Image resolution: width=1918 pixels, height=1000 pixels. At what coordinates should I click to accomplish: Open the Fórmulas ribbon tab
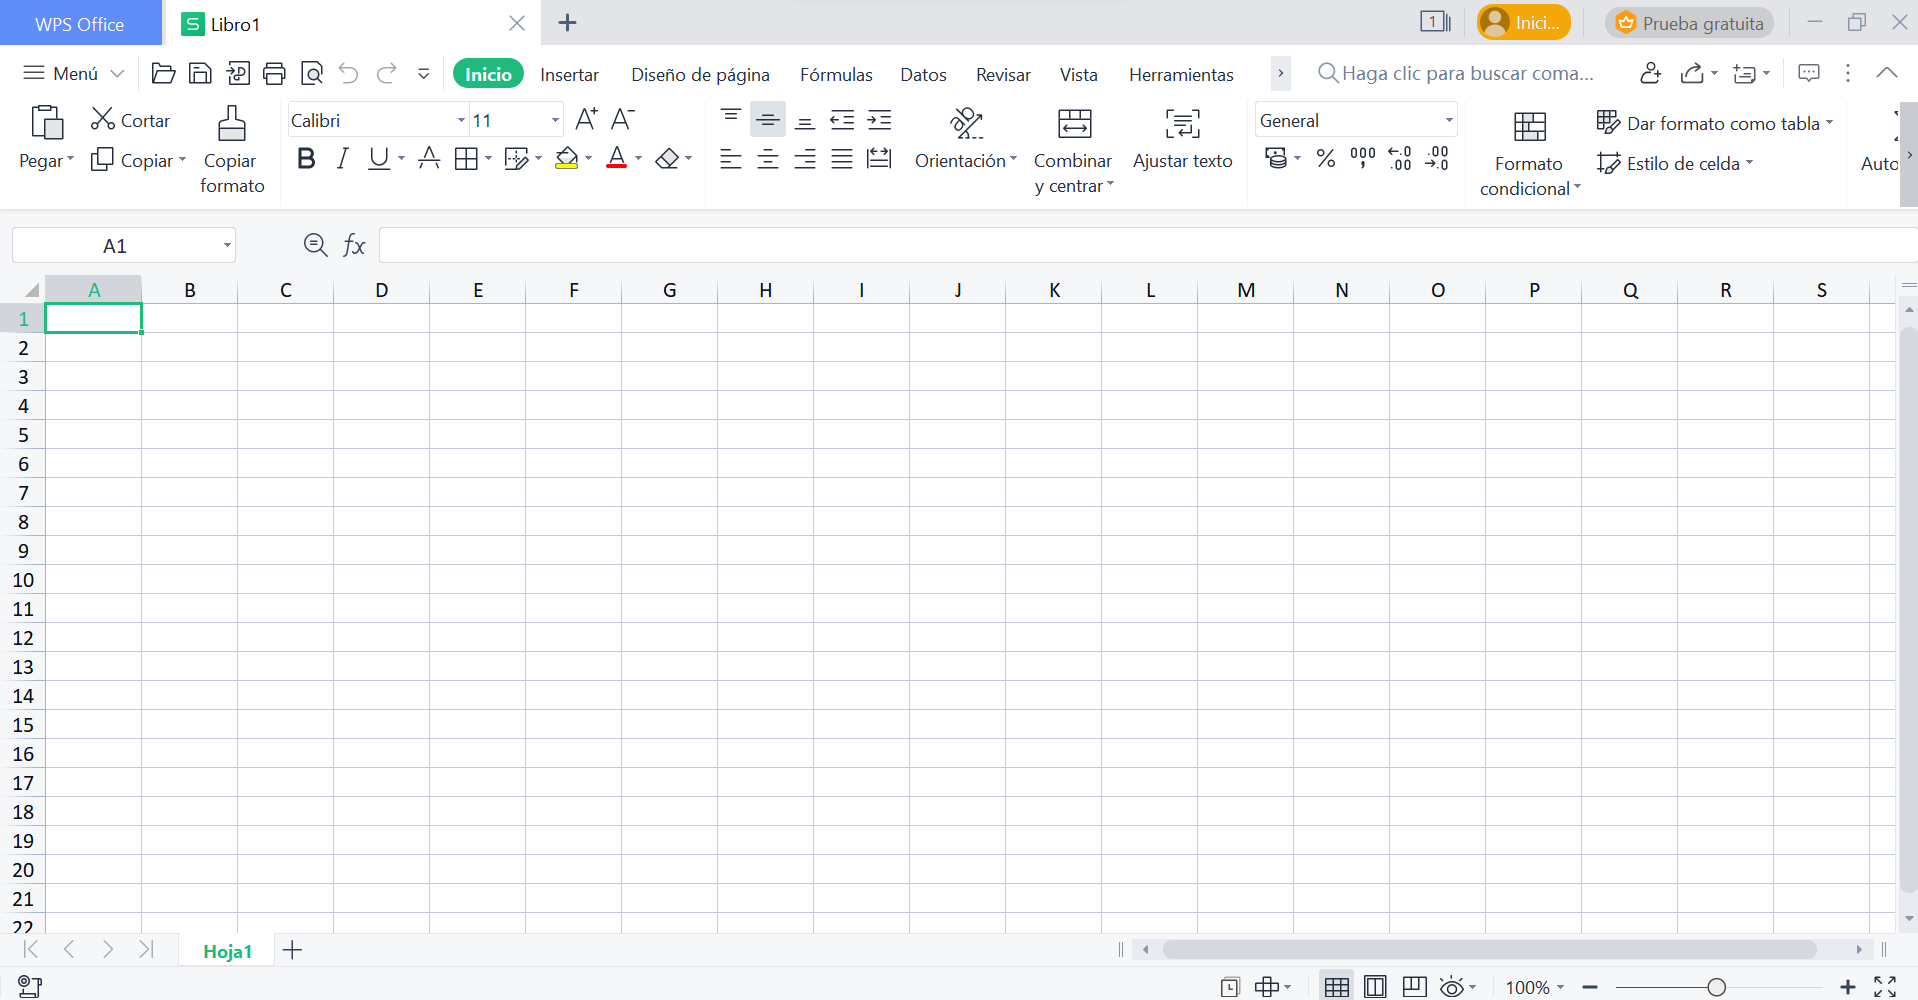pyautogui.click(x=835, y=75)
